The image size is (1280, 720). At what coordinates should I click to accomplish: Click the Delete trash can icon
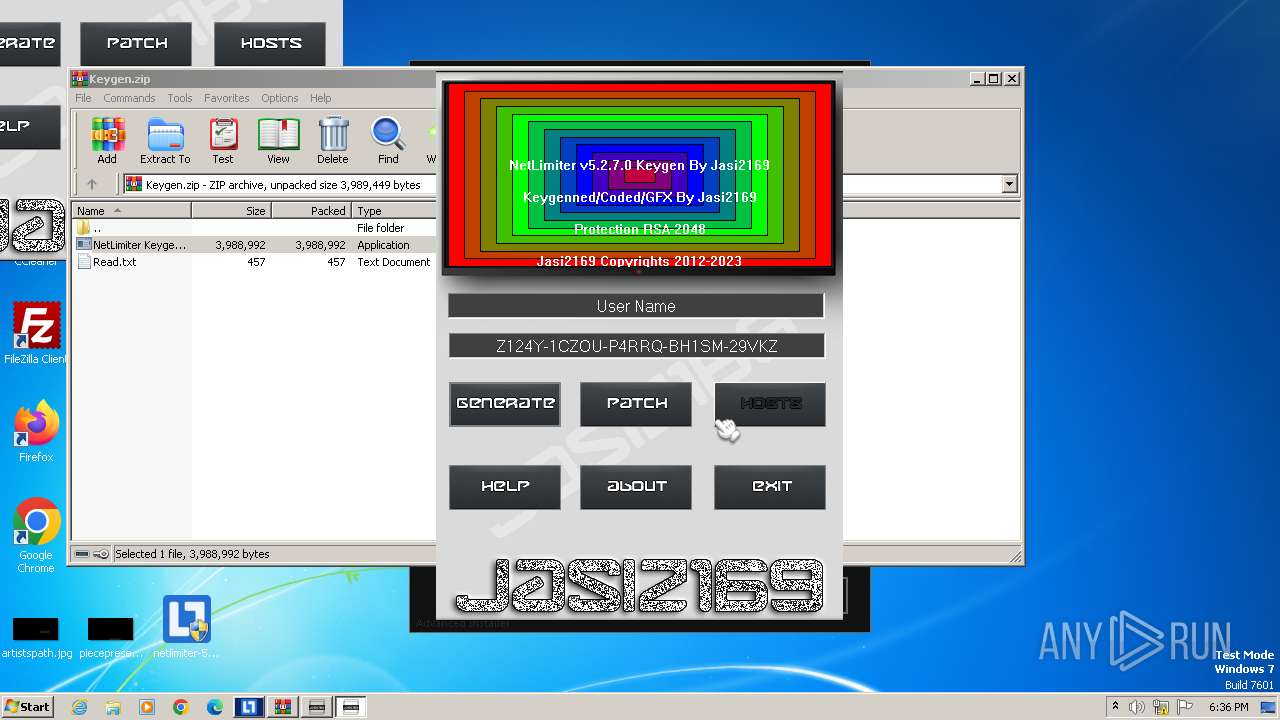tap(333, 141)
